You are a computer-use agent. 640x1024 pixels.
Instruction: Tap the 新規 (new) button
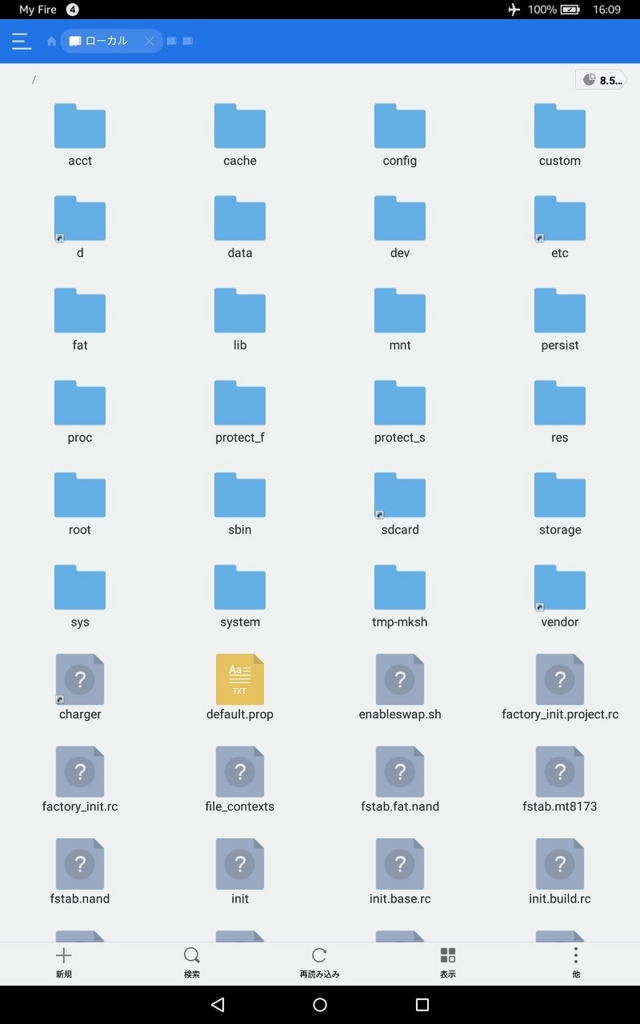63,963
